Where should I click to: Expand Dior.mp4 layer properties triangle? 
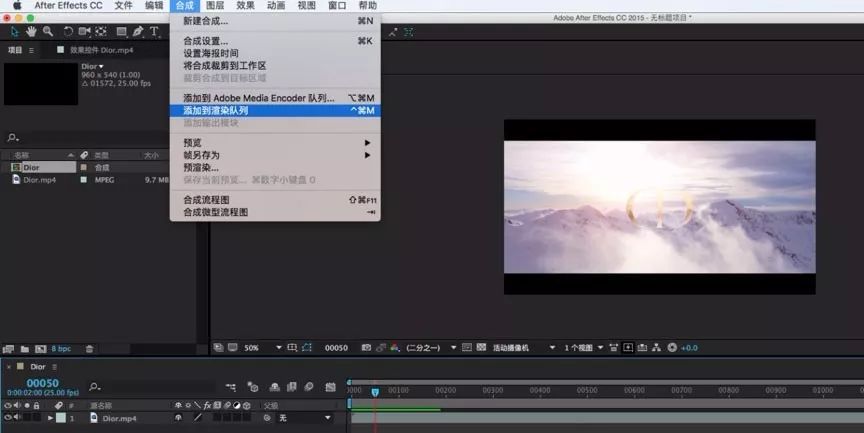(x=50, y=417)
